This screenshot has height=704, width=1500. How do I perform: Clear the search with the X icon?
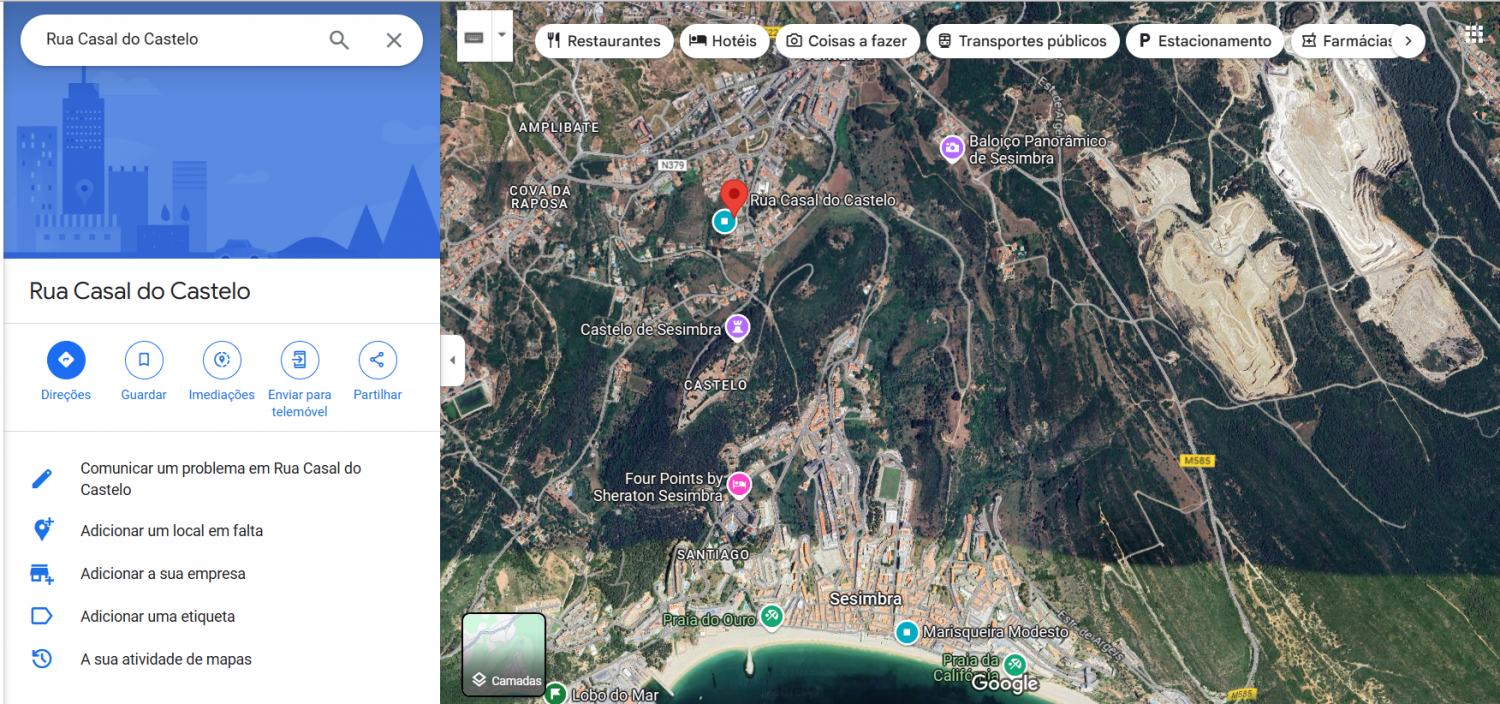click(394, 40)
